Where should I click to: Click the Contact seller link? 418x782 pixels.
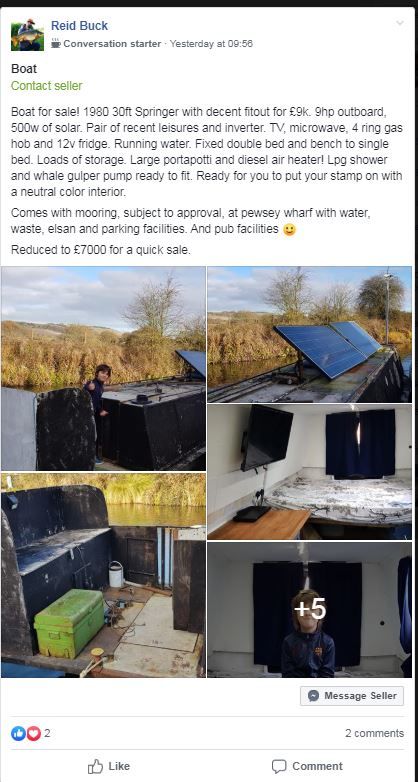pos(46,86)
